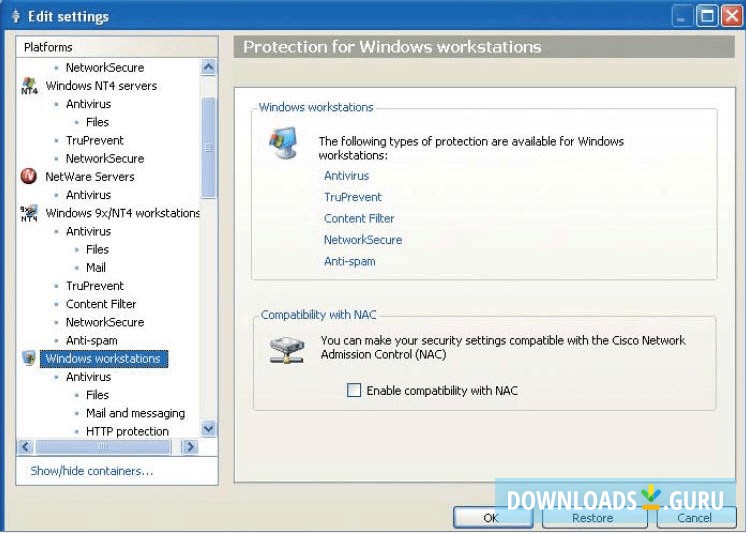Maximize the Edit settings window

click(707, 16)
